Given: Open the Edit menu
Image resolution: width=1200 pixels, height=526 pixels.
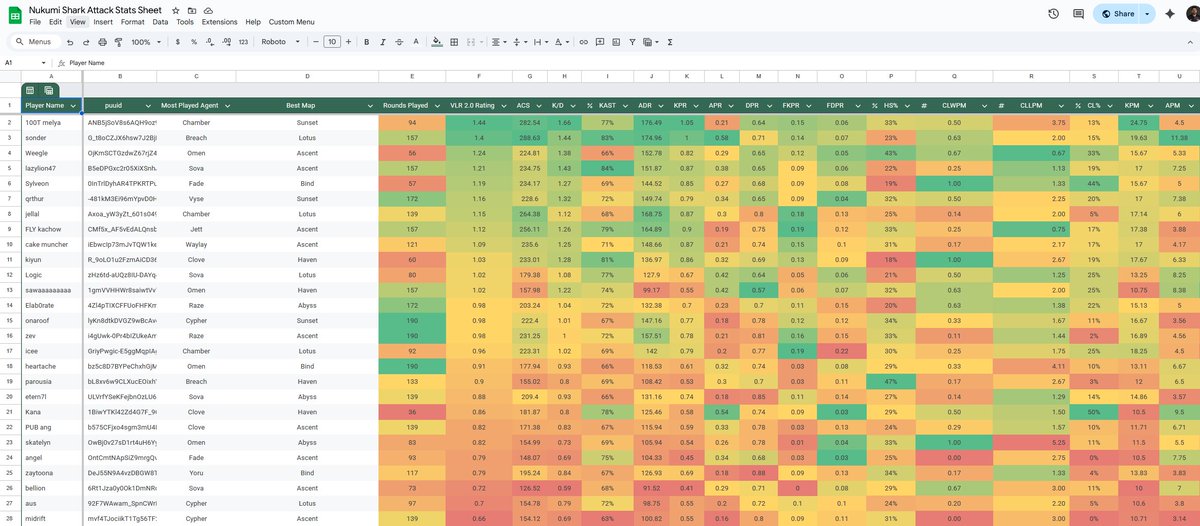Looking at the screenshot, I should click(x=55, y=21).
